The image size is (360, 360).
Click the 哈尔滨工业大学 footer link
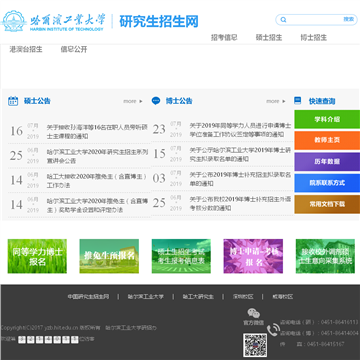click(x=146, y=296)
